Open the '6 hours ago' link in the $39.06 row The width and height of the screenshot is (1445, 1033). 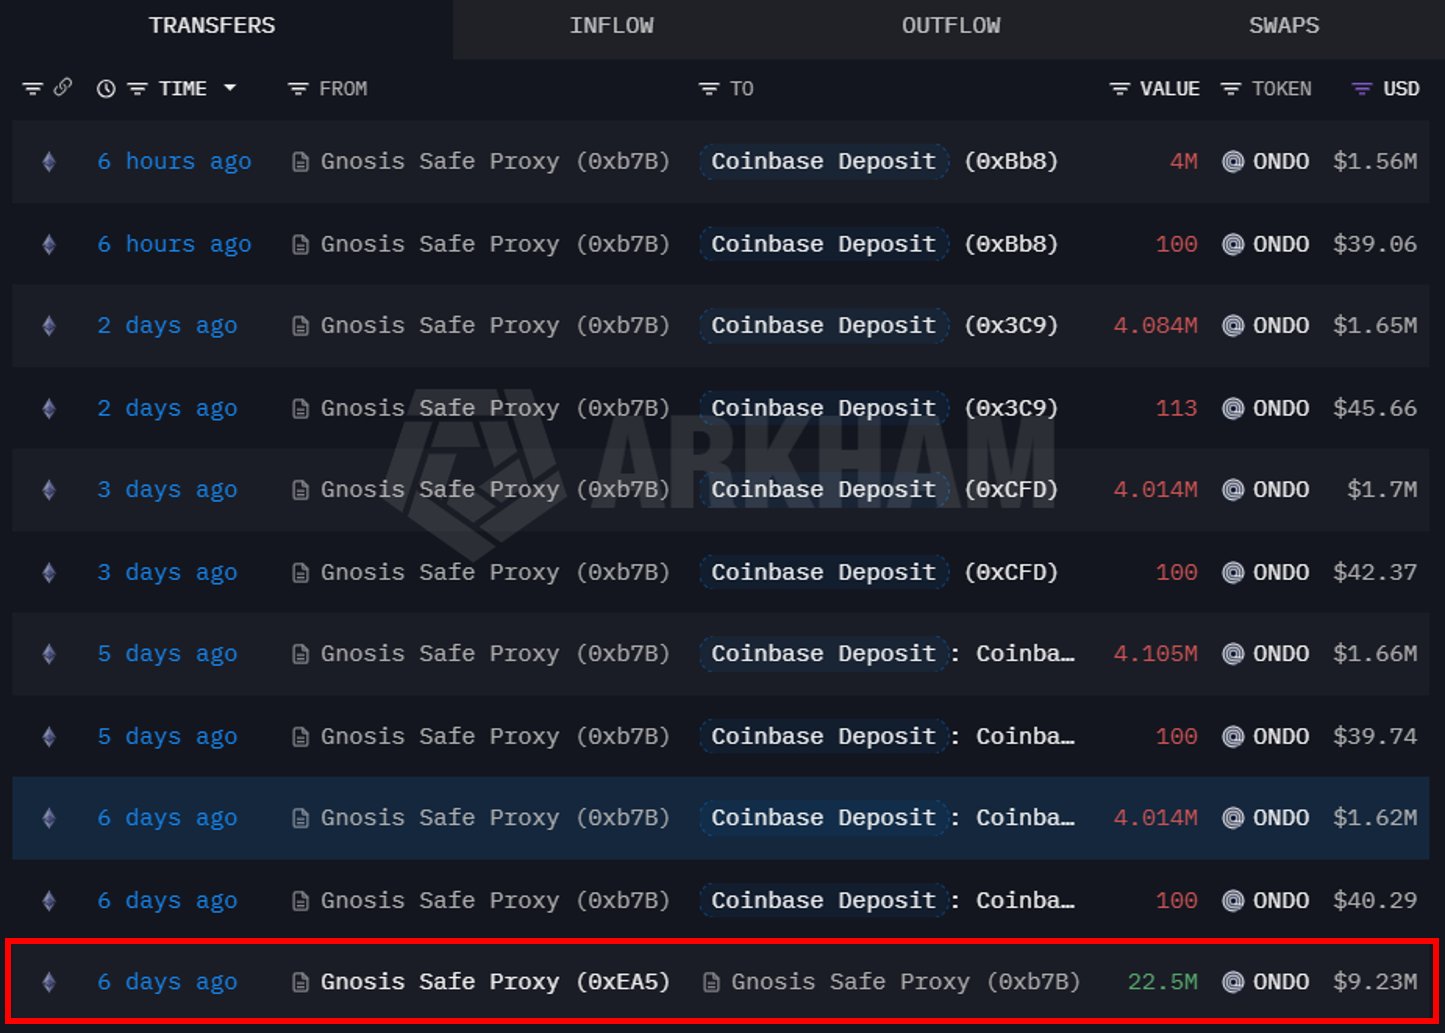(174, 245)
